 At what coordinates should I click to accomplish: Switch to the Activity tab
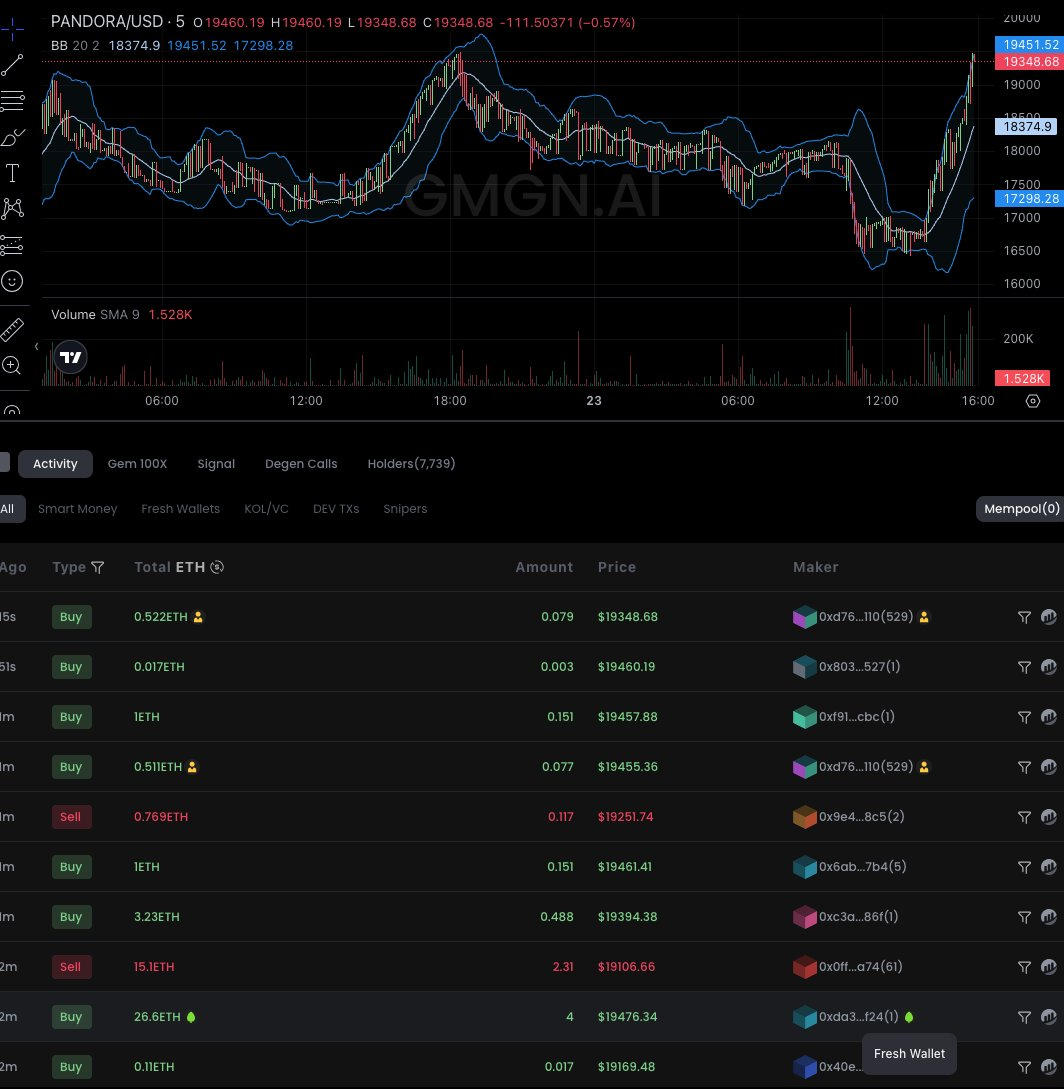55,464
